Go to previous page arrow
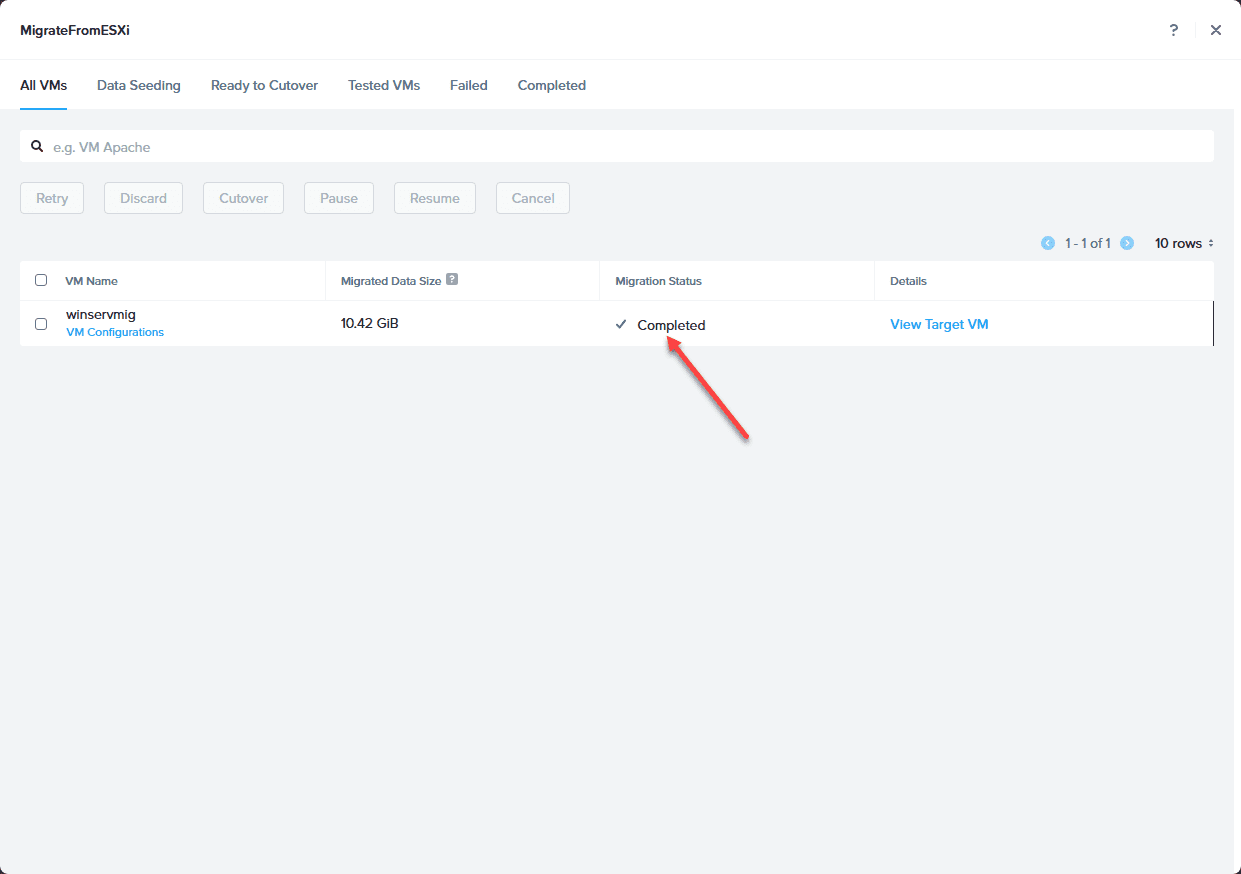 click(1048, 243)
